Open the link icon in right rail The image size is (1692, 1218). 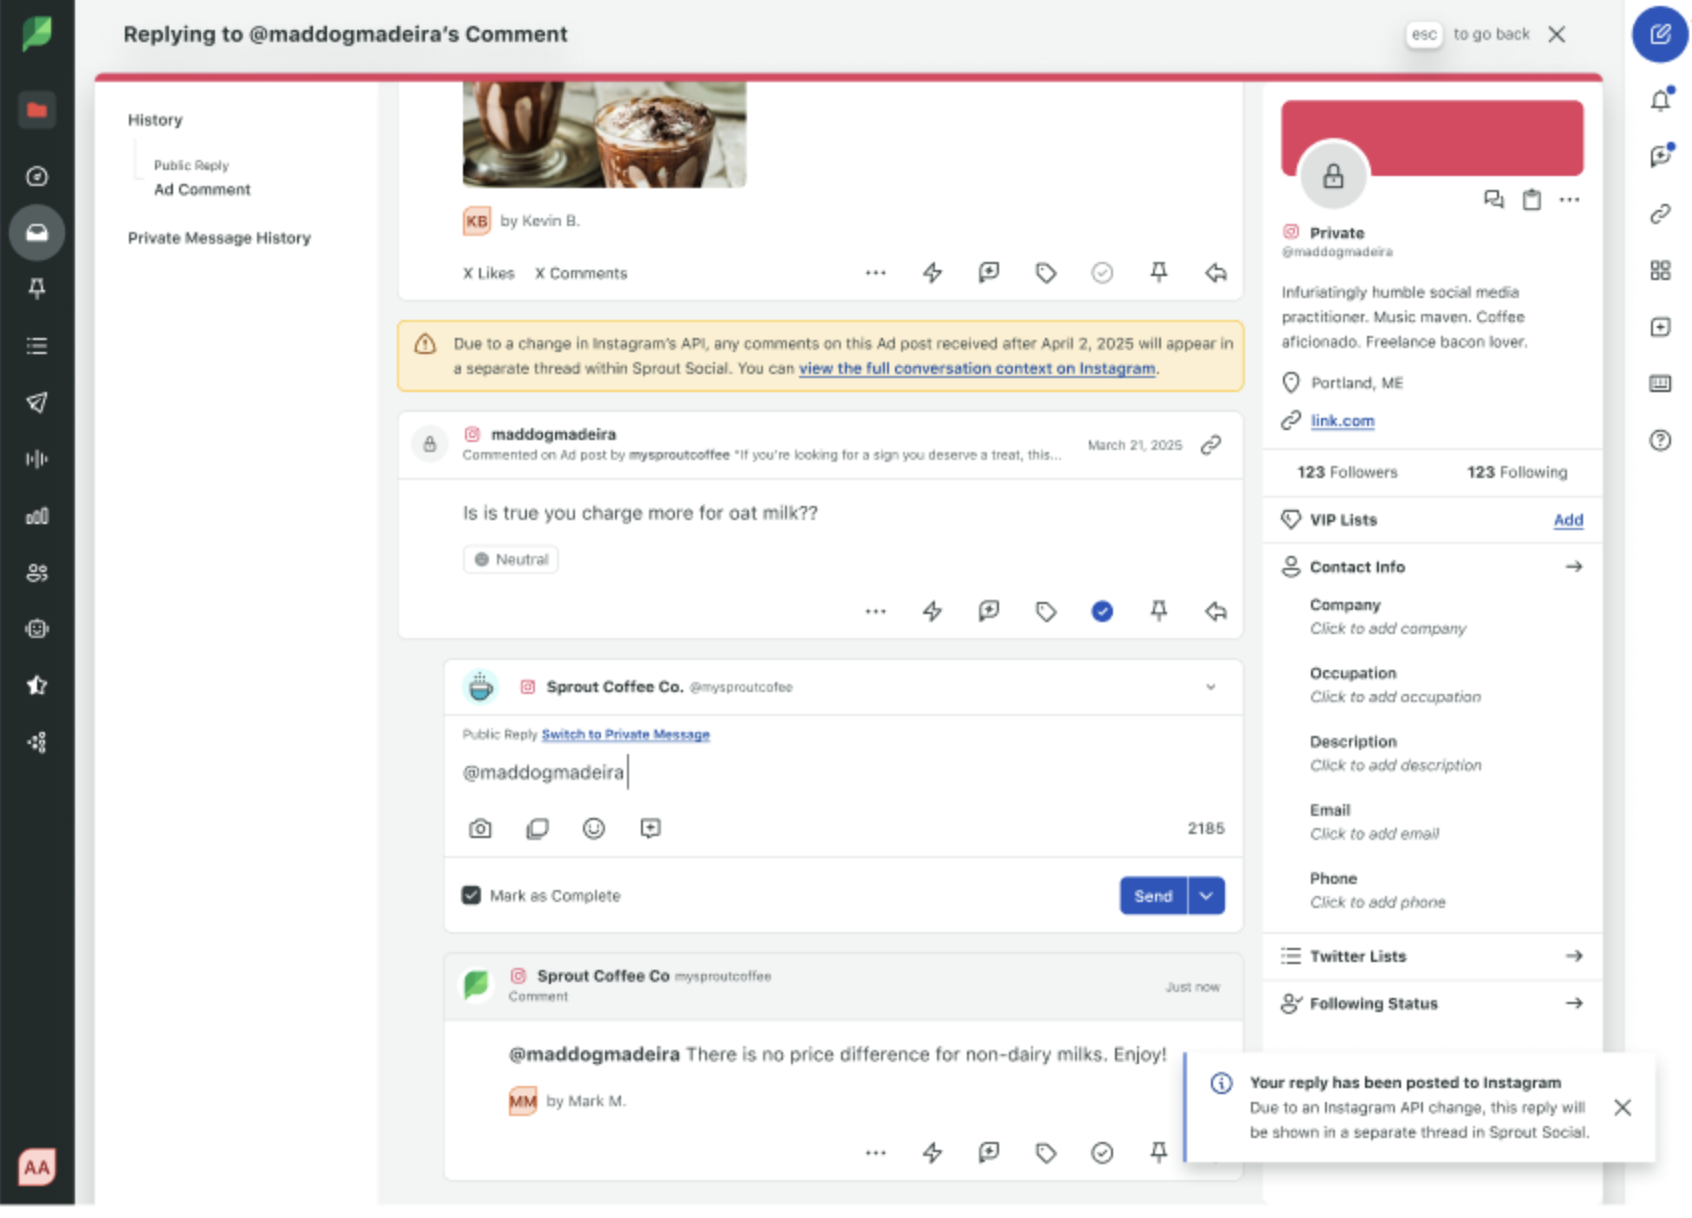(1661, 214)
